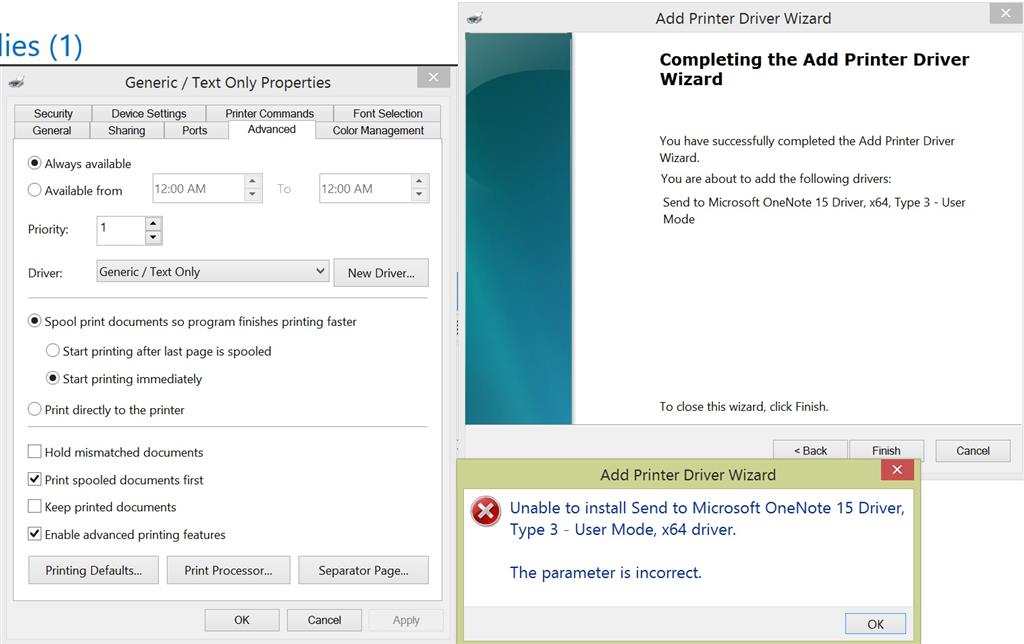Click the New Driver button

[x=381, y=271]
